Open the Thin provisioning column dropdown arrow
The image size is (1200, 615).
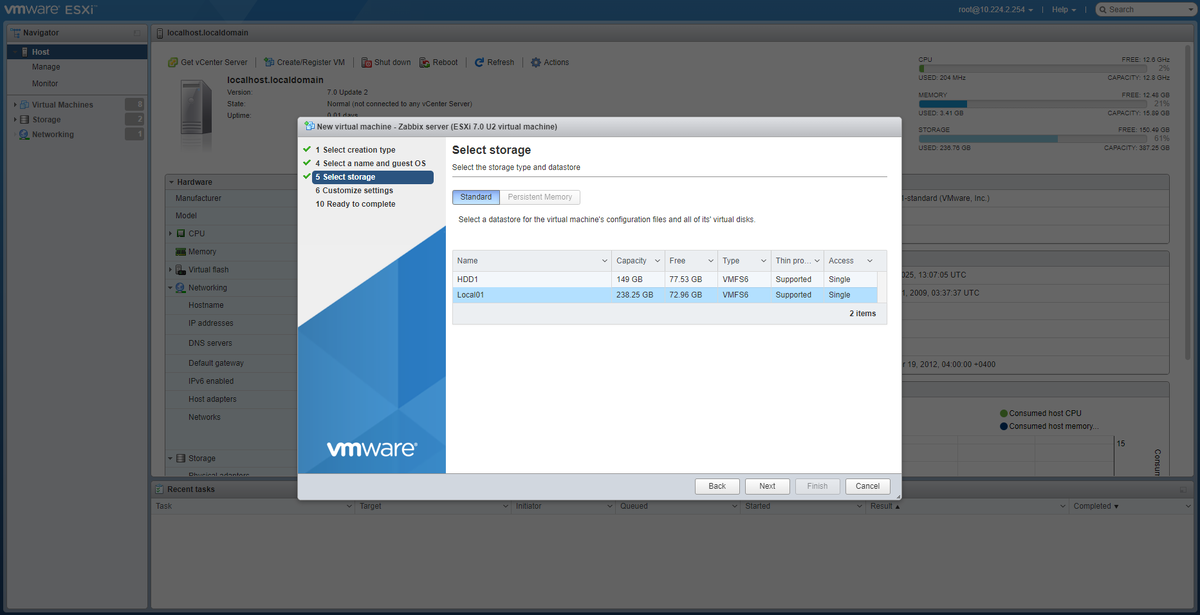click(815, 261)
